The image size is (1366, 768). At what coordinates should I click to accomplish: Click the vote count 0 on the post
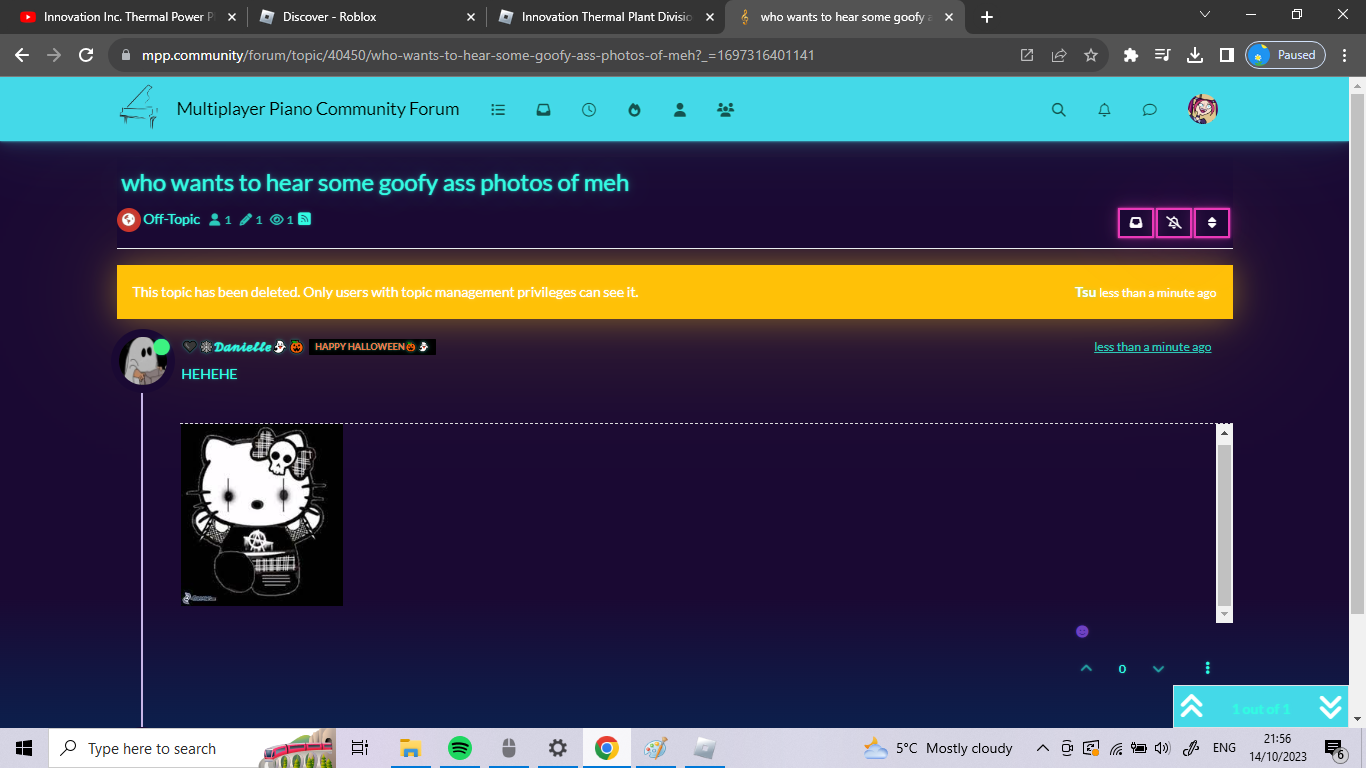(x=1122, y=669)
